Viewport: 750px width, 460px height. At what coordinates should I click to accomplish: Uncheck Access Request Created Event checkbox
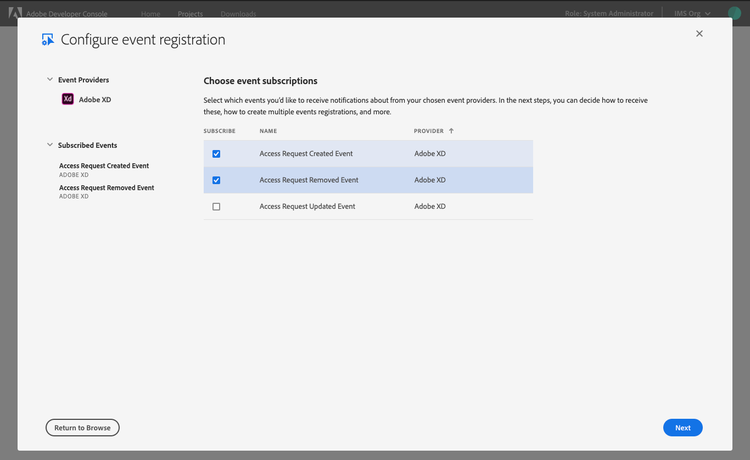[x=216, y=153]
